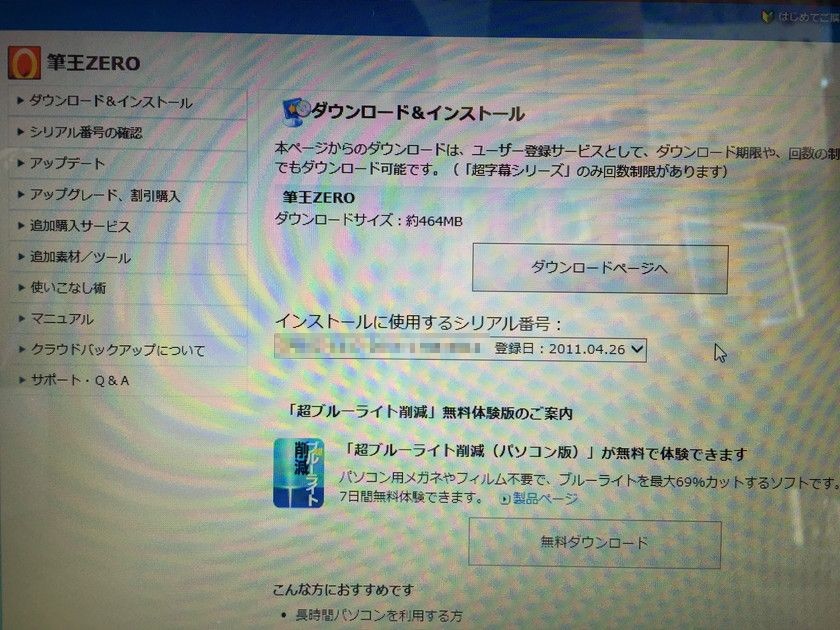Open the serial number dropdown showing 登録日 2011.04.26

point(636,350)
